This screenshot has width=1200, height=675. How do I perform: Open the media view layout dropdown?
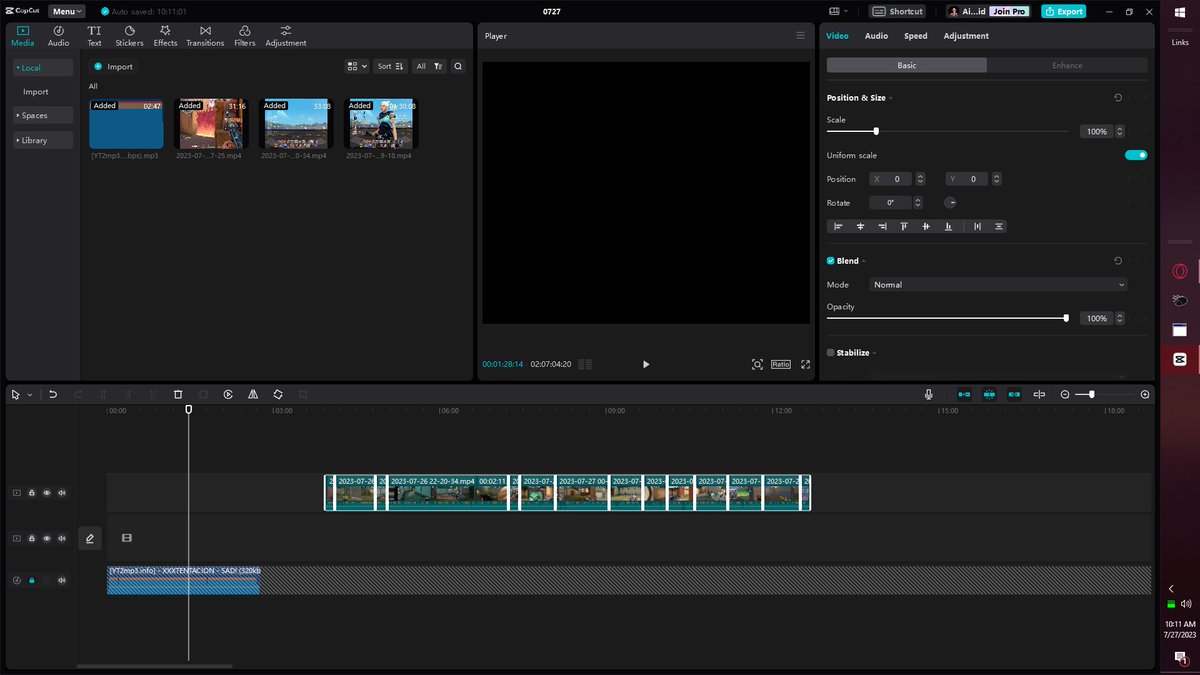click(x=356, y=66)
